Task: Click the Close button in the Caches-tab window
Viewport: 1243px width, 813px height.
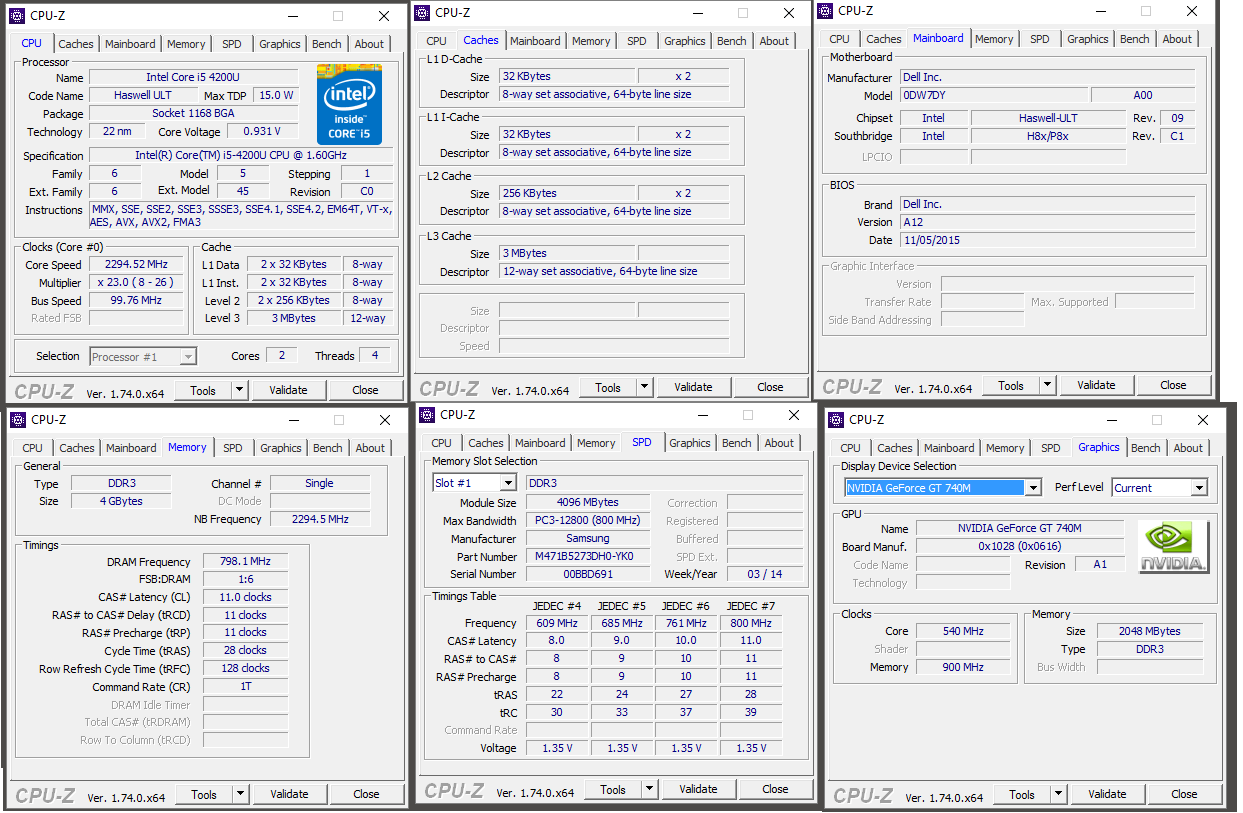Action: 770,387
